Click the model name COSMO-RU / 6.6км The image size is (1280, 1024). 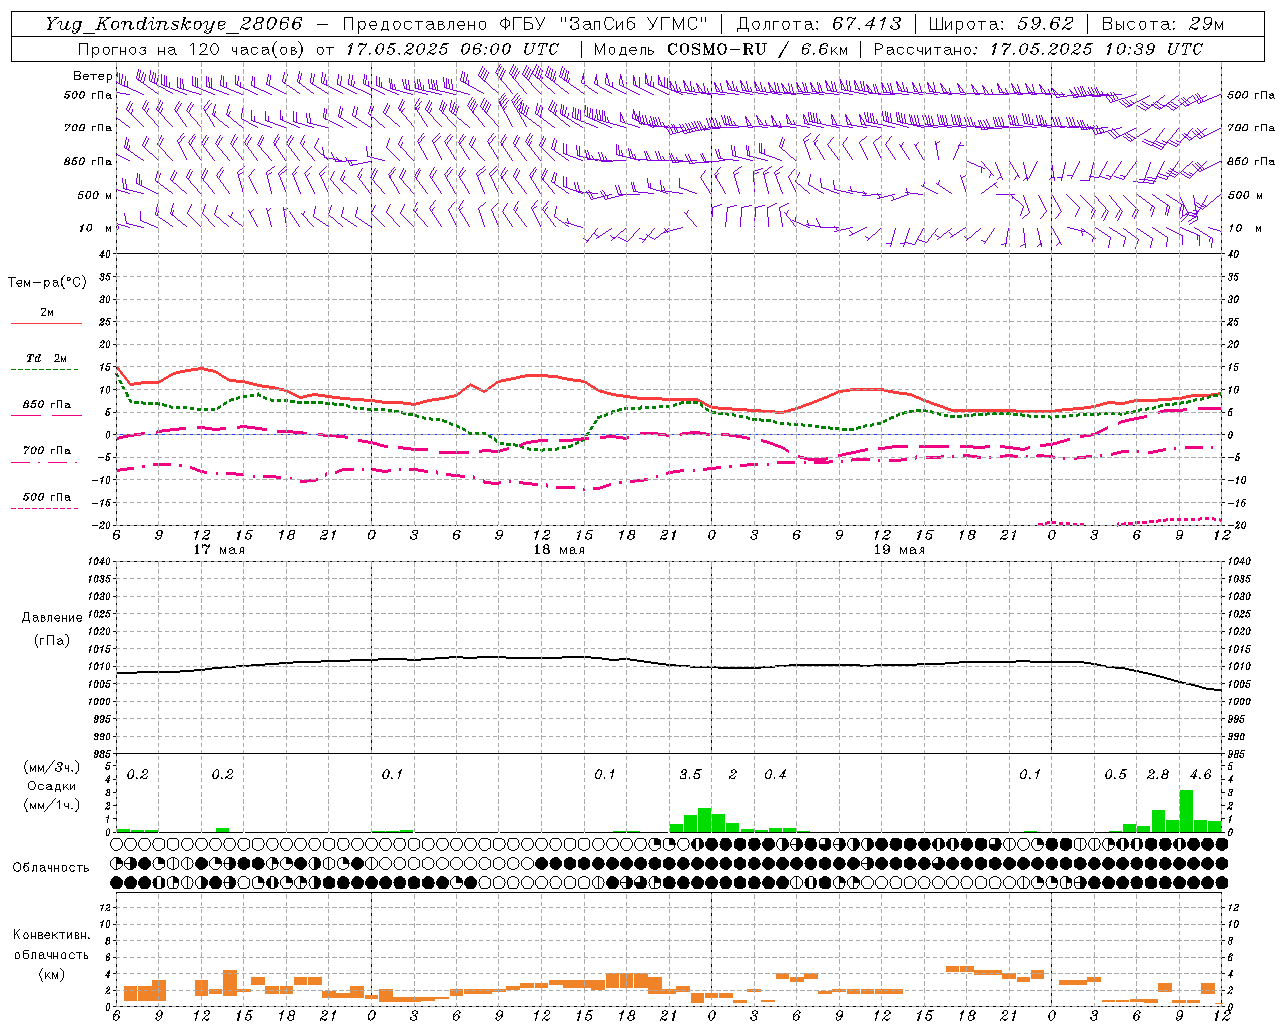pos(758,49)
